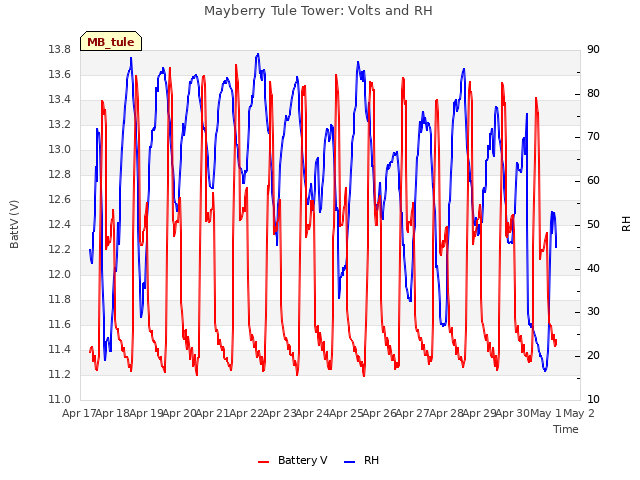Click the 11.0 voltage tick label
The image size is (640, 480).
60,399
